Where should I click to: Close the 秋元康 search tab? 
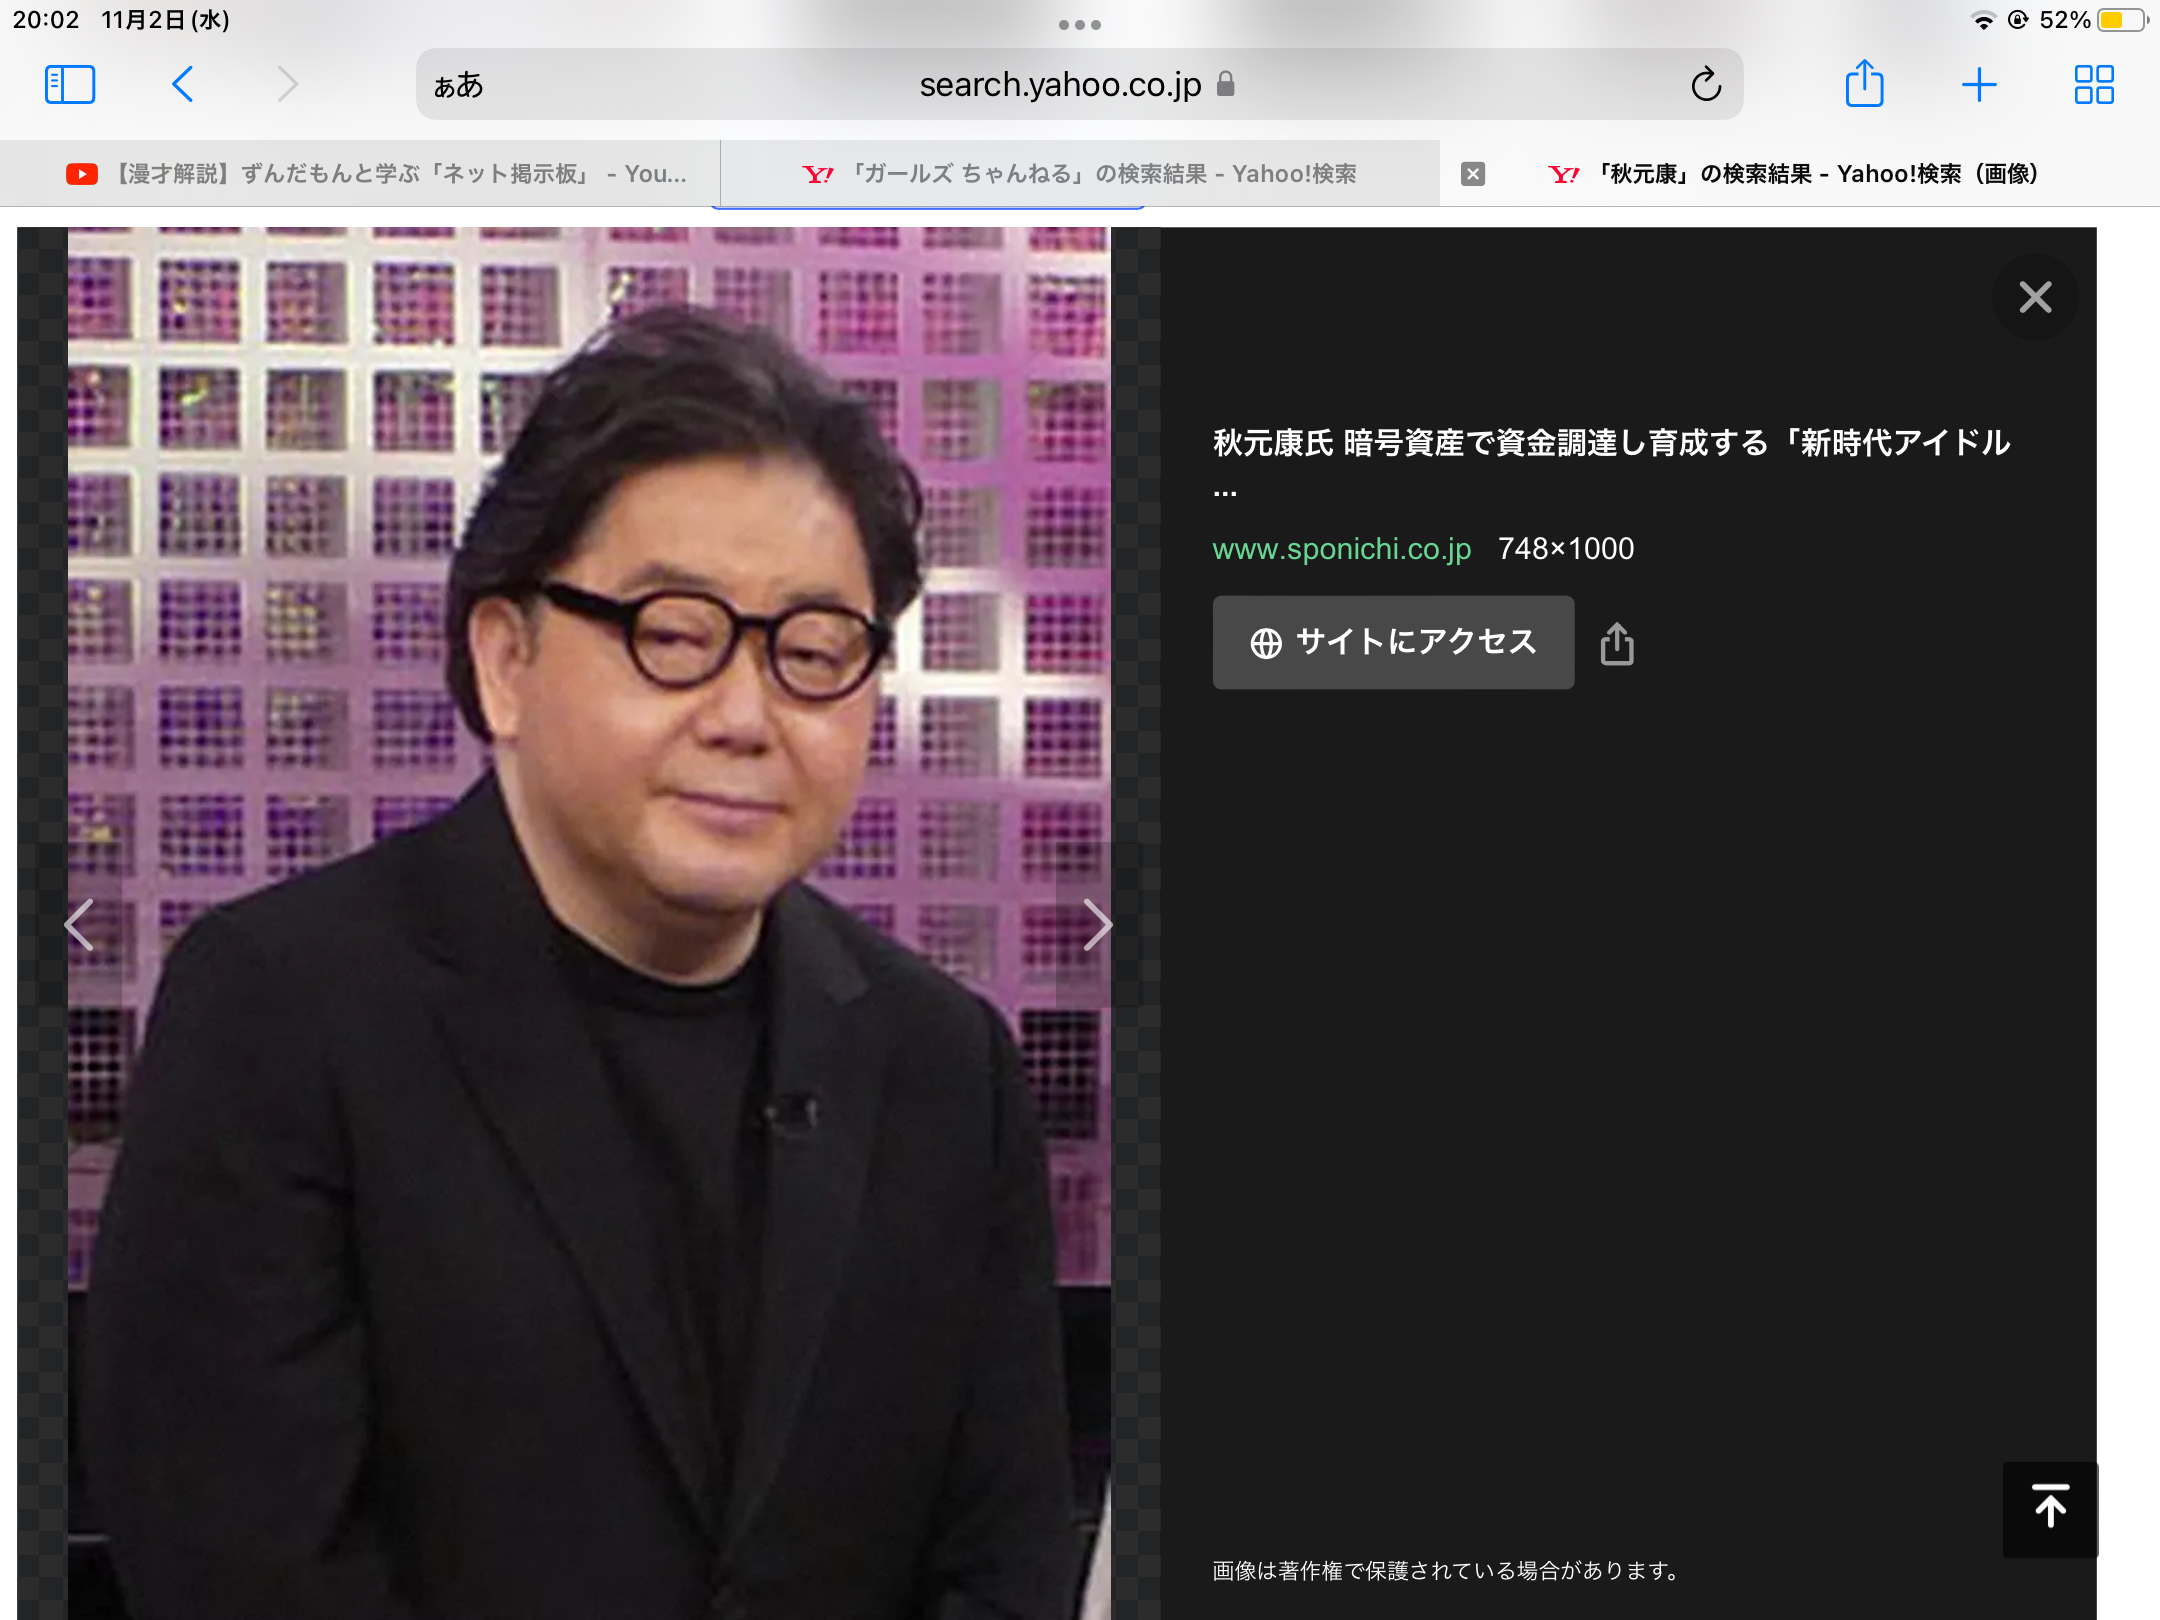pos(1472,174)
